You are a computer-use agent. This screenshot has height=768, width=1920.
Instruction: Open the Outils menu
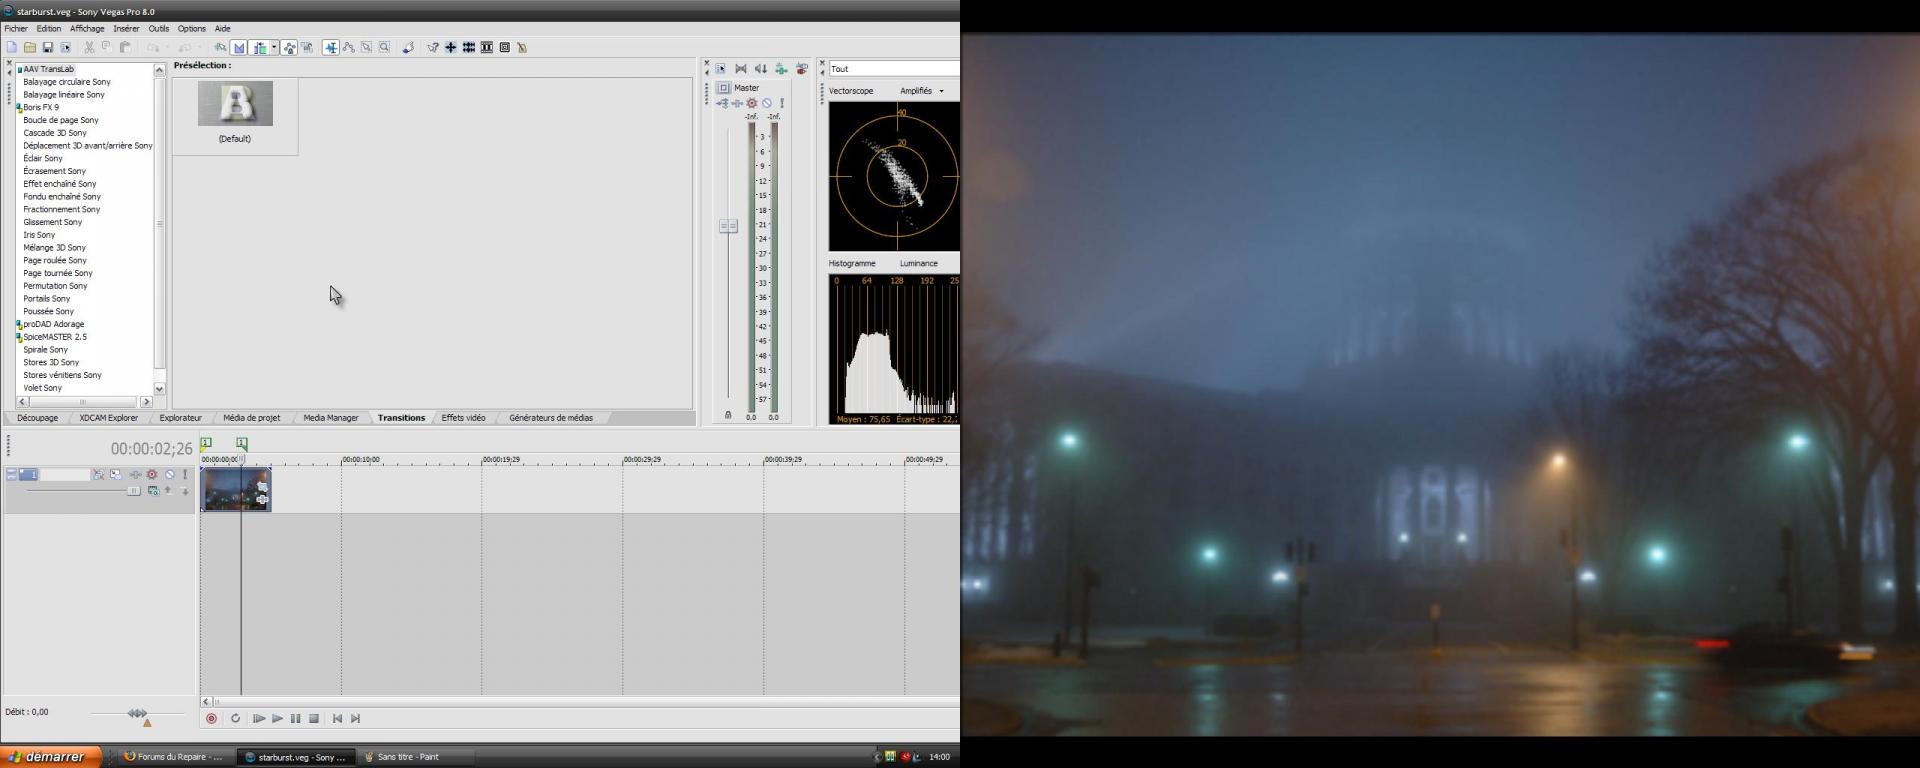[158, 29]
